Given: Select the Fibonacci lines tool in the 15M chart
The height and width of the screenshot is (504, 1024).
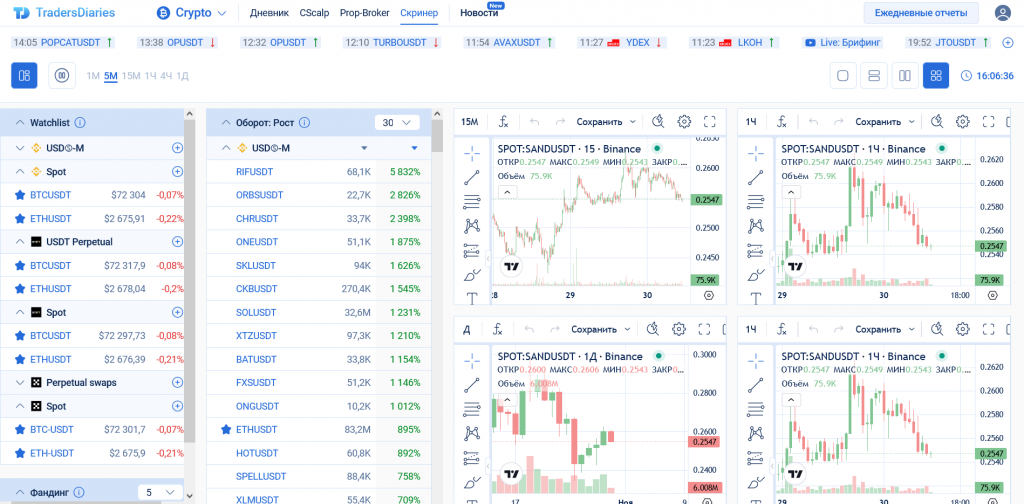Looking at the screenshot, I should 472,202.
